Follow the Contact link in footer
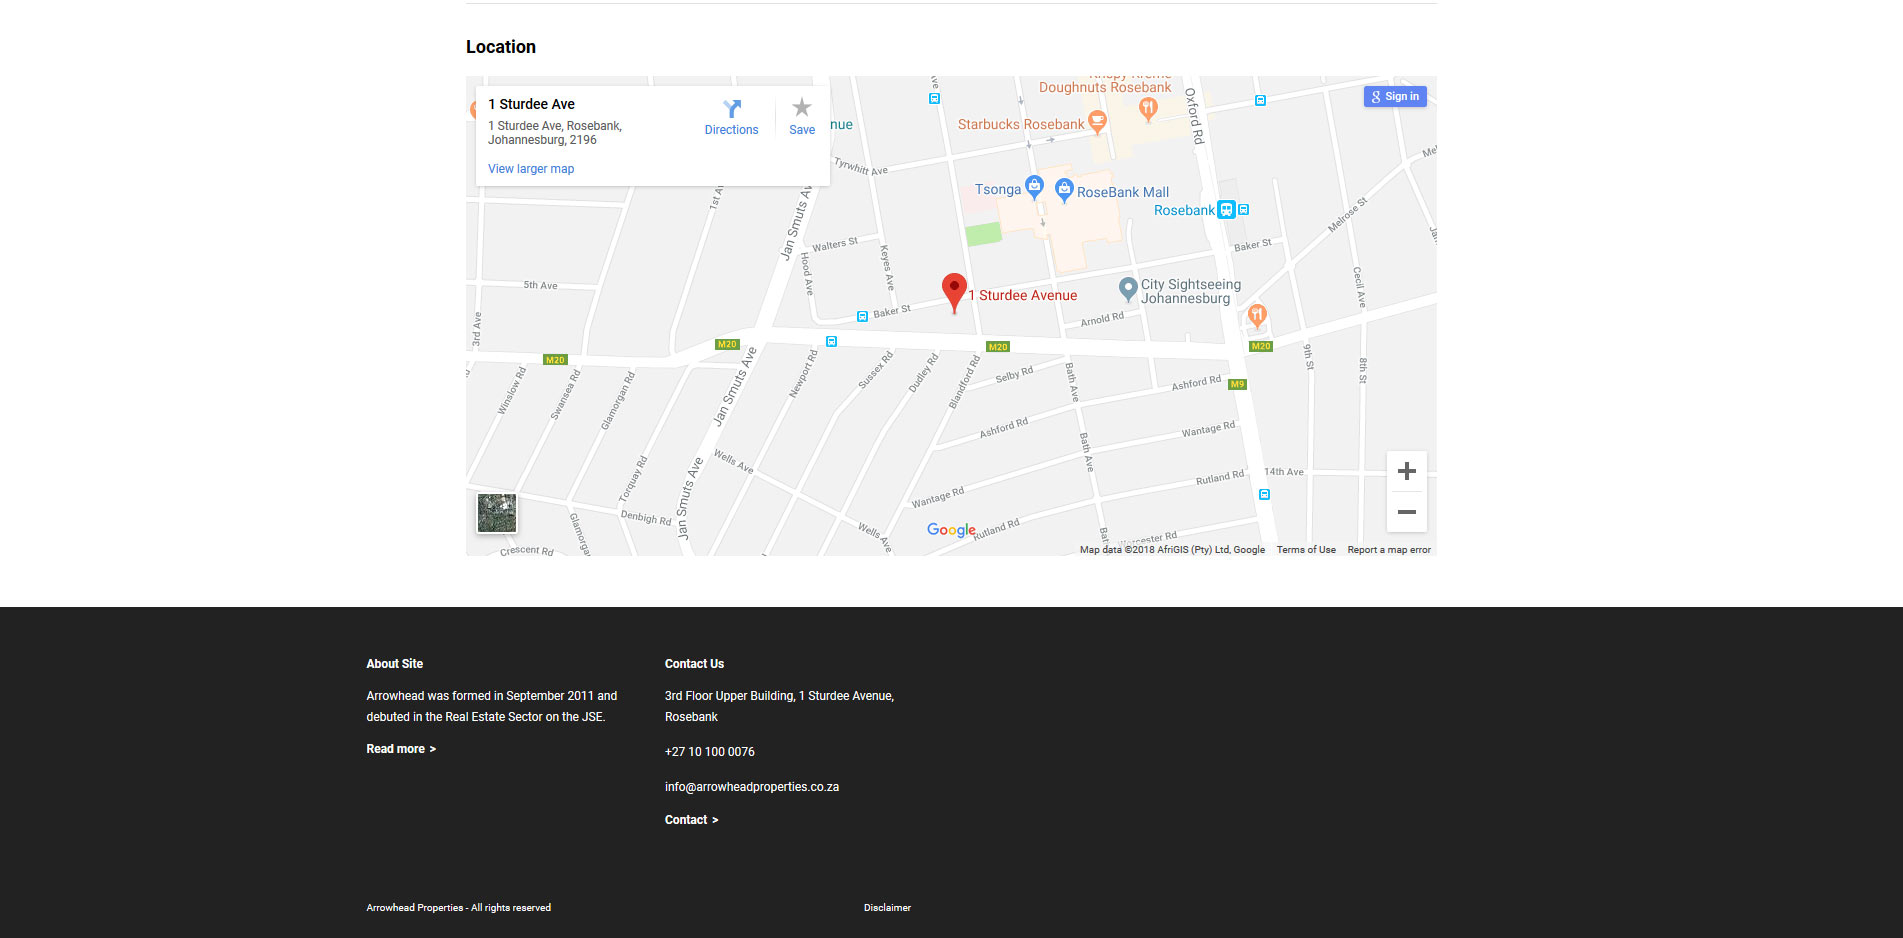This screenshot has width=1903, height=938. point(691,820)
